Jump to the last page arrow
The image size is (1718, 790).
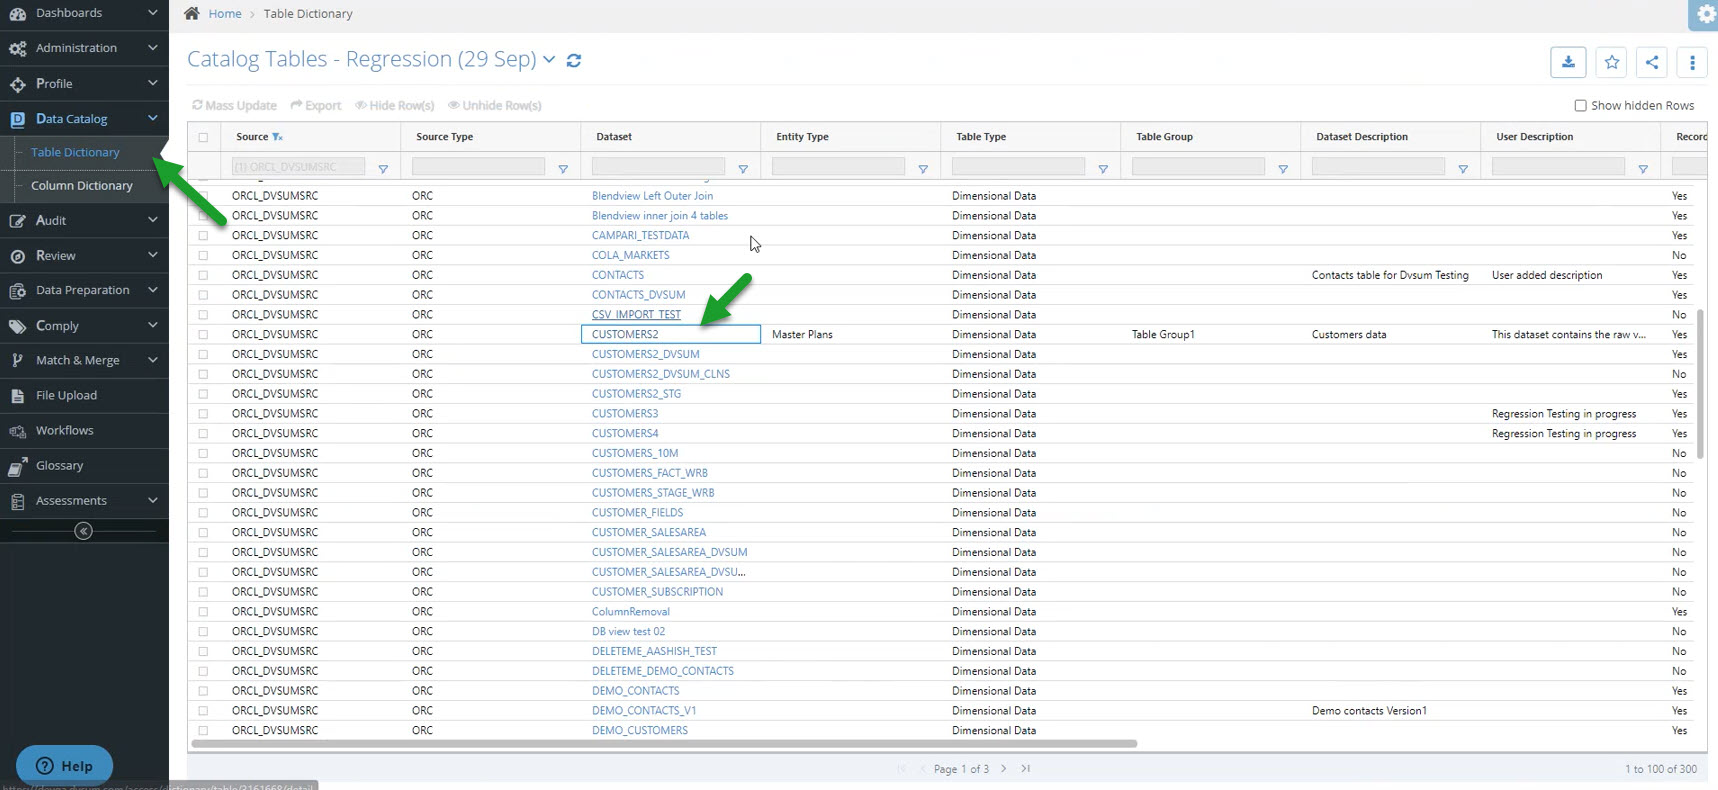click(1026, 769)
